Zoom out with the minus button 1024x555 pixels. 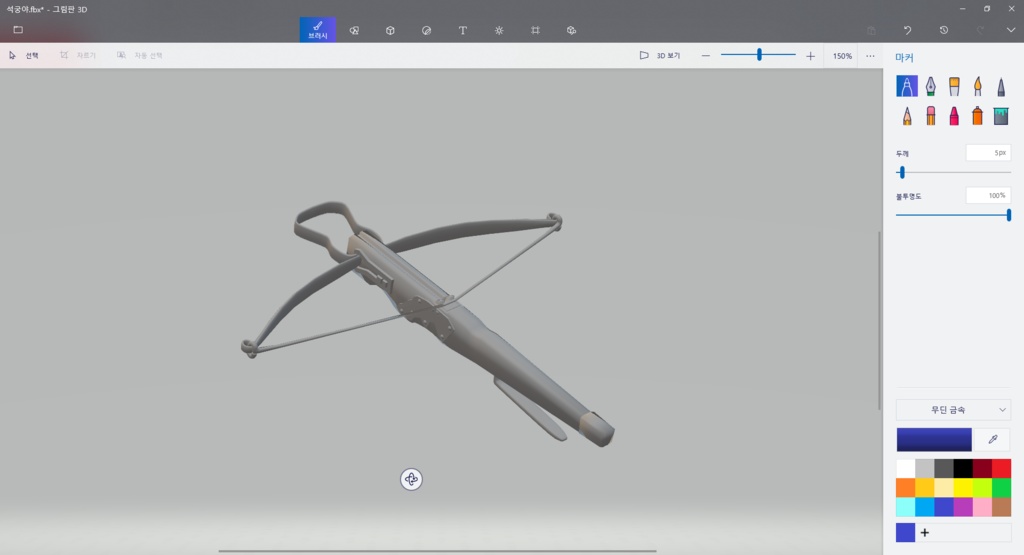705,56
